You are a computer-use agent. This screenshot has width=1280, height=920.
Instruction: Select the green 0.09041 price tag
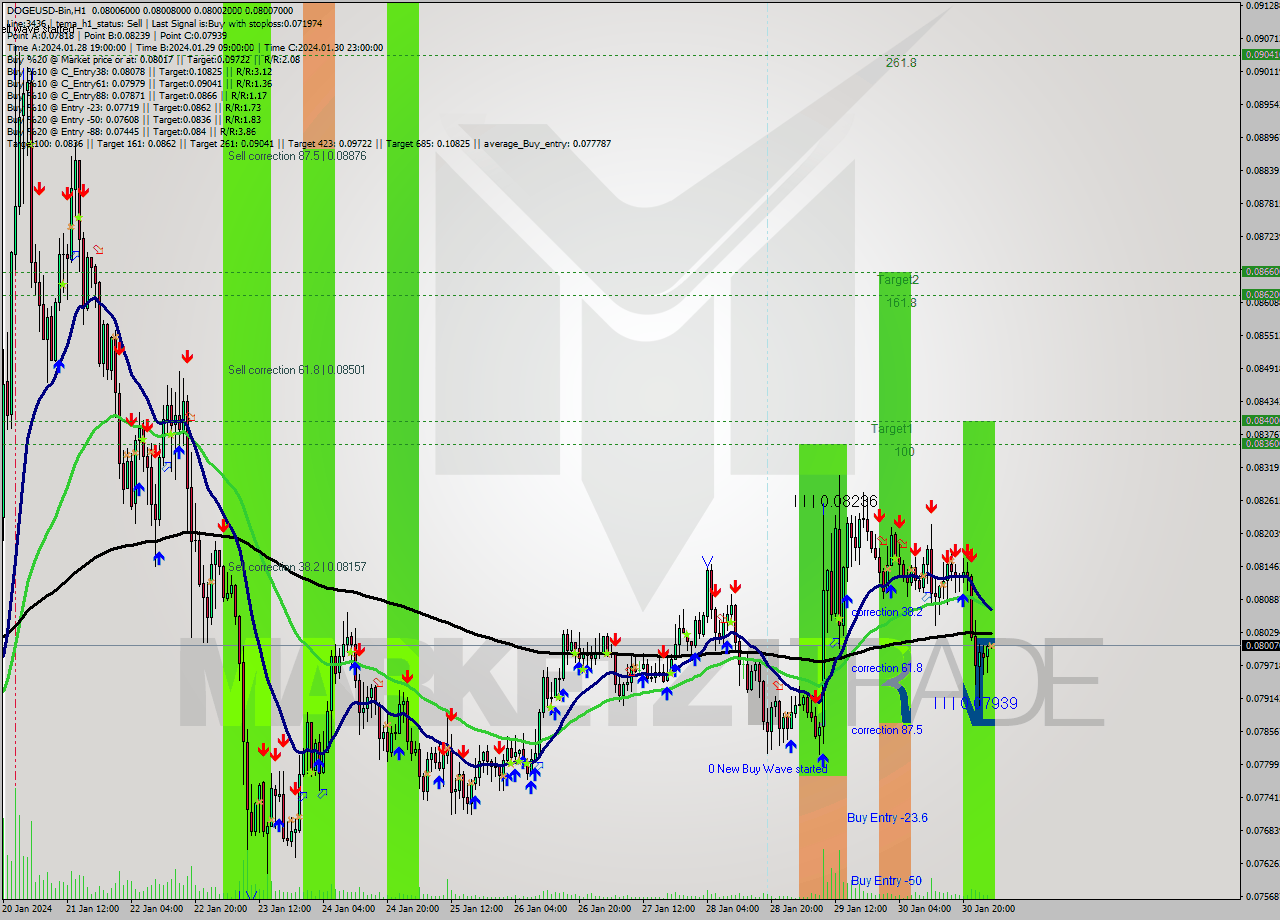coord(1261,54)
